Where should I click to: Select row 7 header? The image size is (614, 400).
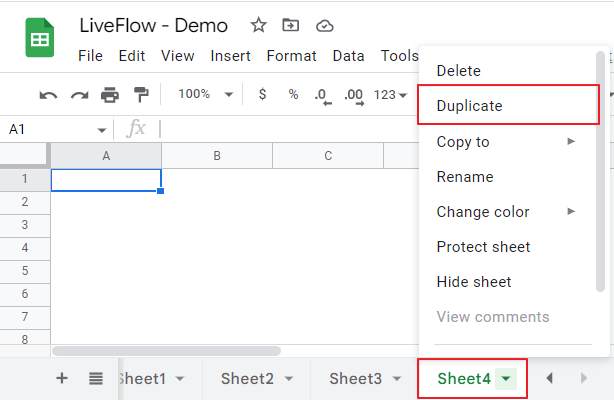(x=25, y=317)
